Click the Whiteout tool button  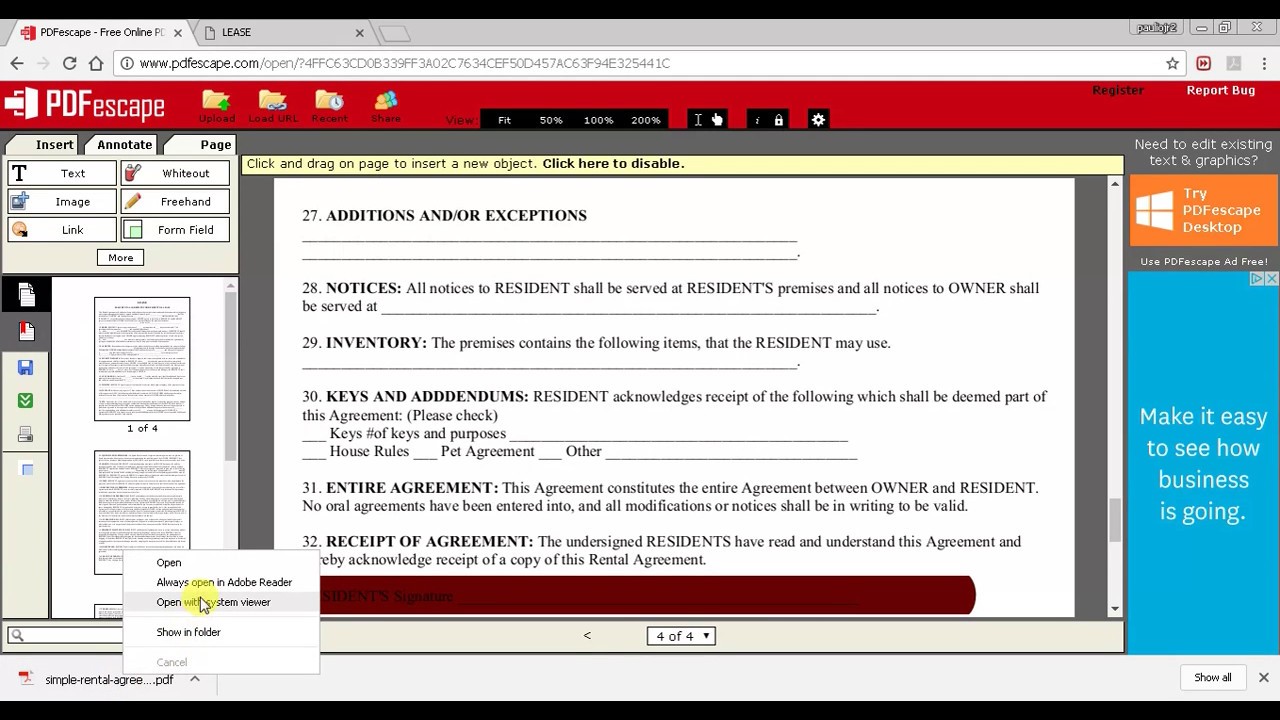coord(176,173)
